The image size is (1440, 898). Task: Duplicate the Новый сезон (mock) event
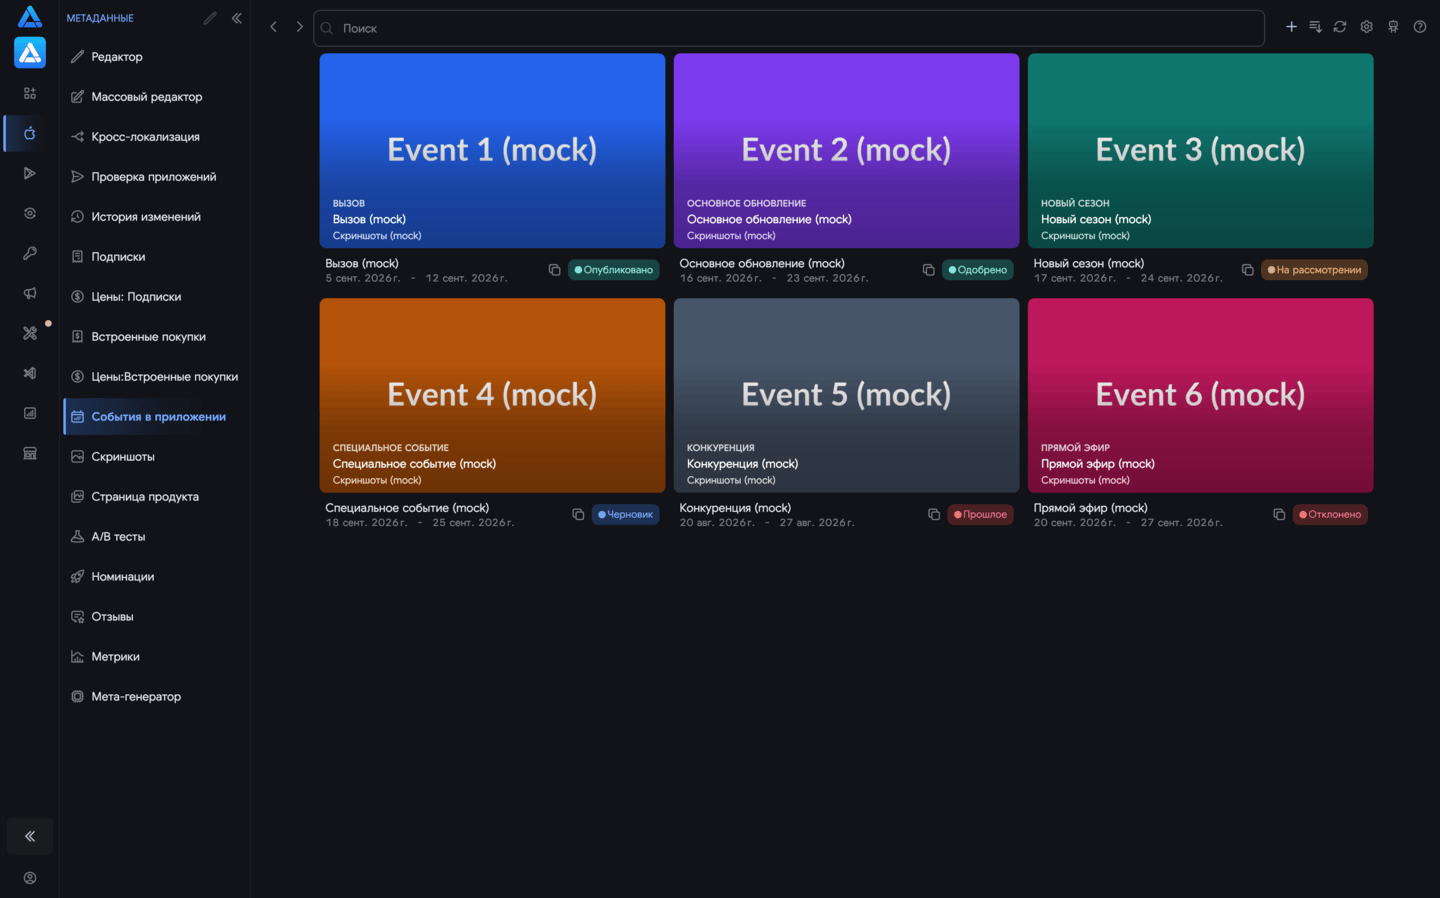[1247, 270]
